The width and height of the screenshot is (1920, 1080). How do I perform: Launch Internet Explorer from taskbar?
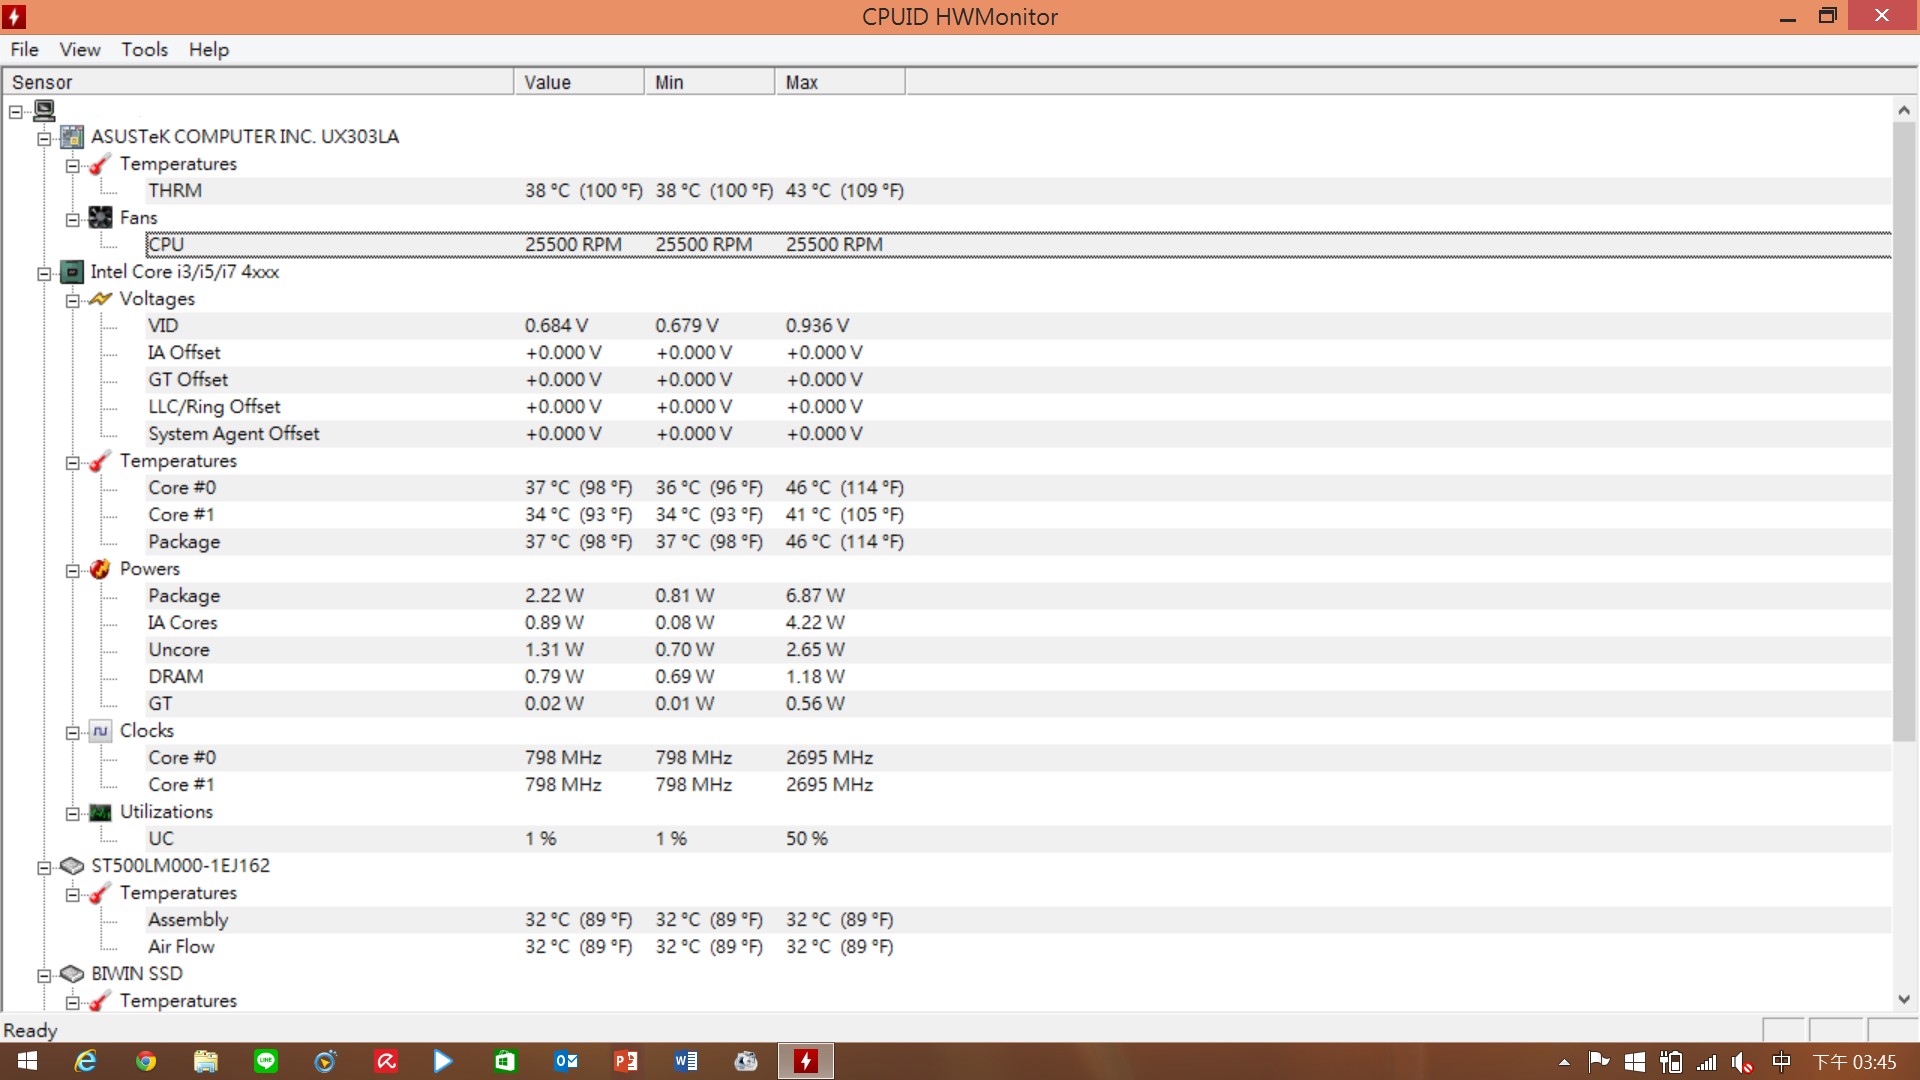pyautogui.click(x=86, y=1061)
